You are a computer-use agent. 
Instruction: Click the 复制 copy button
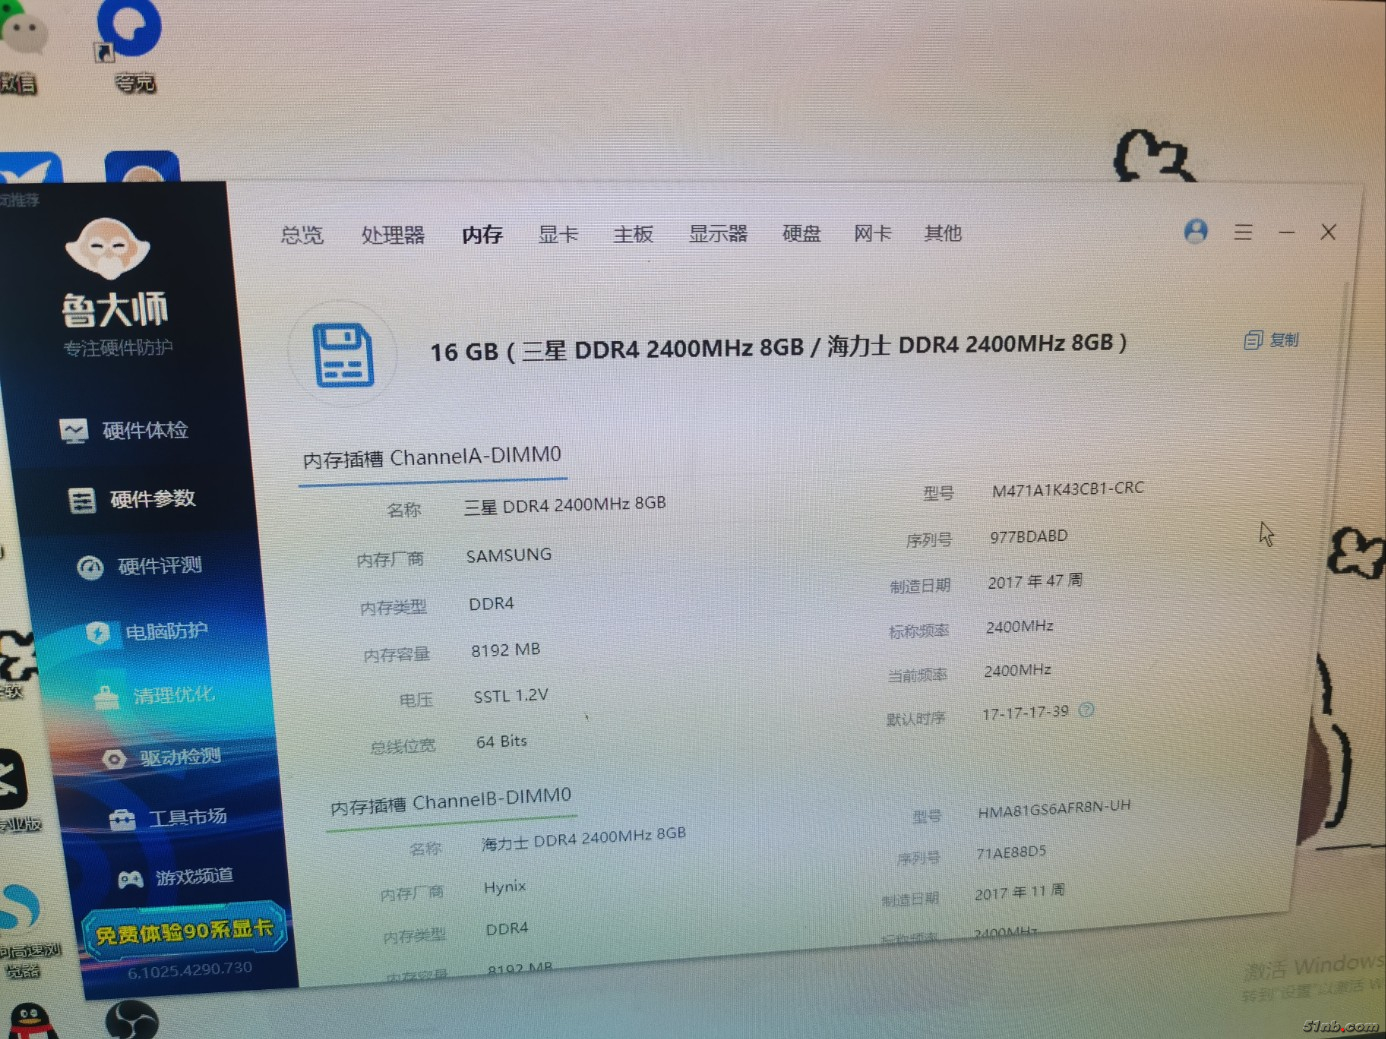pyautogui.click(x=1271, y=340)
